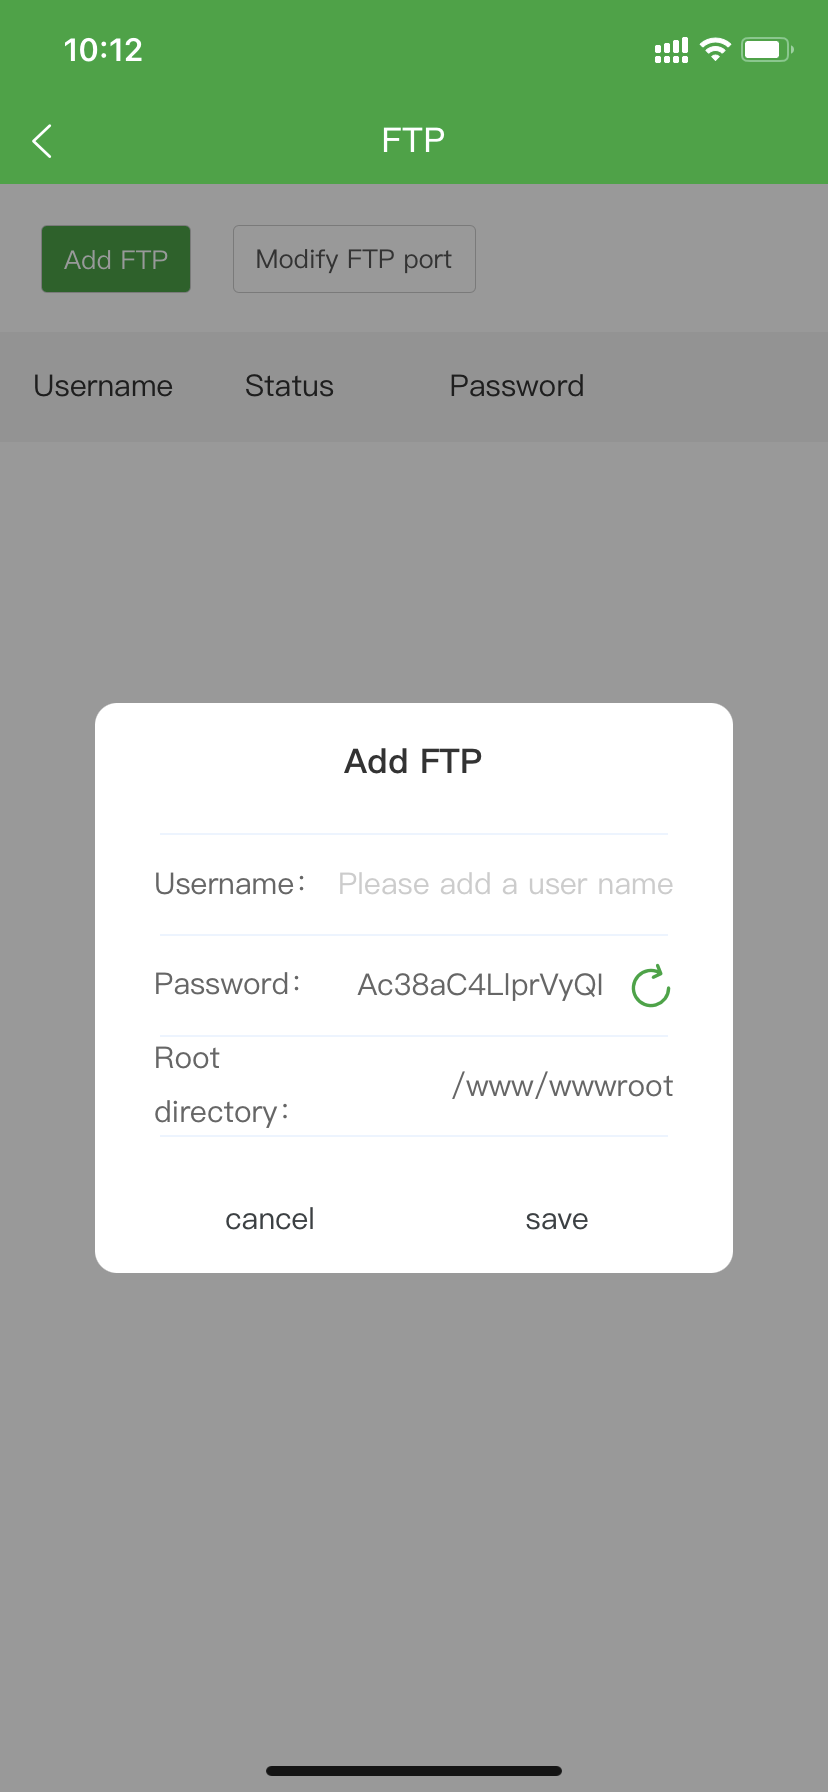Edit the /www/wwwroot root directory field
The image size is (828, 1792).
click(562, 1086)
